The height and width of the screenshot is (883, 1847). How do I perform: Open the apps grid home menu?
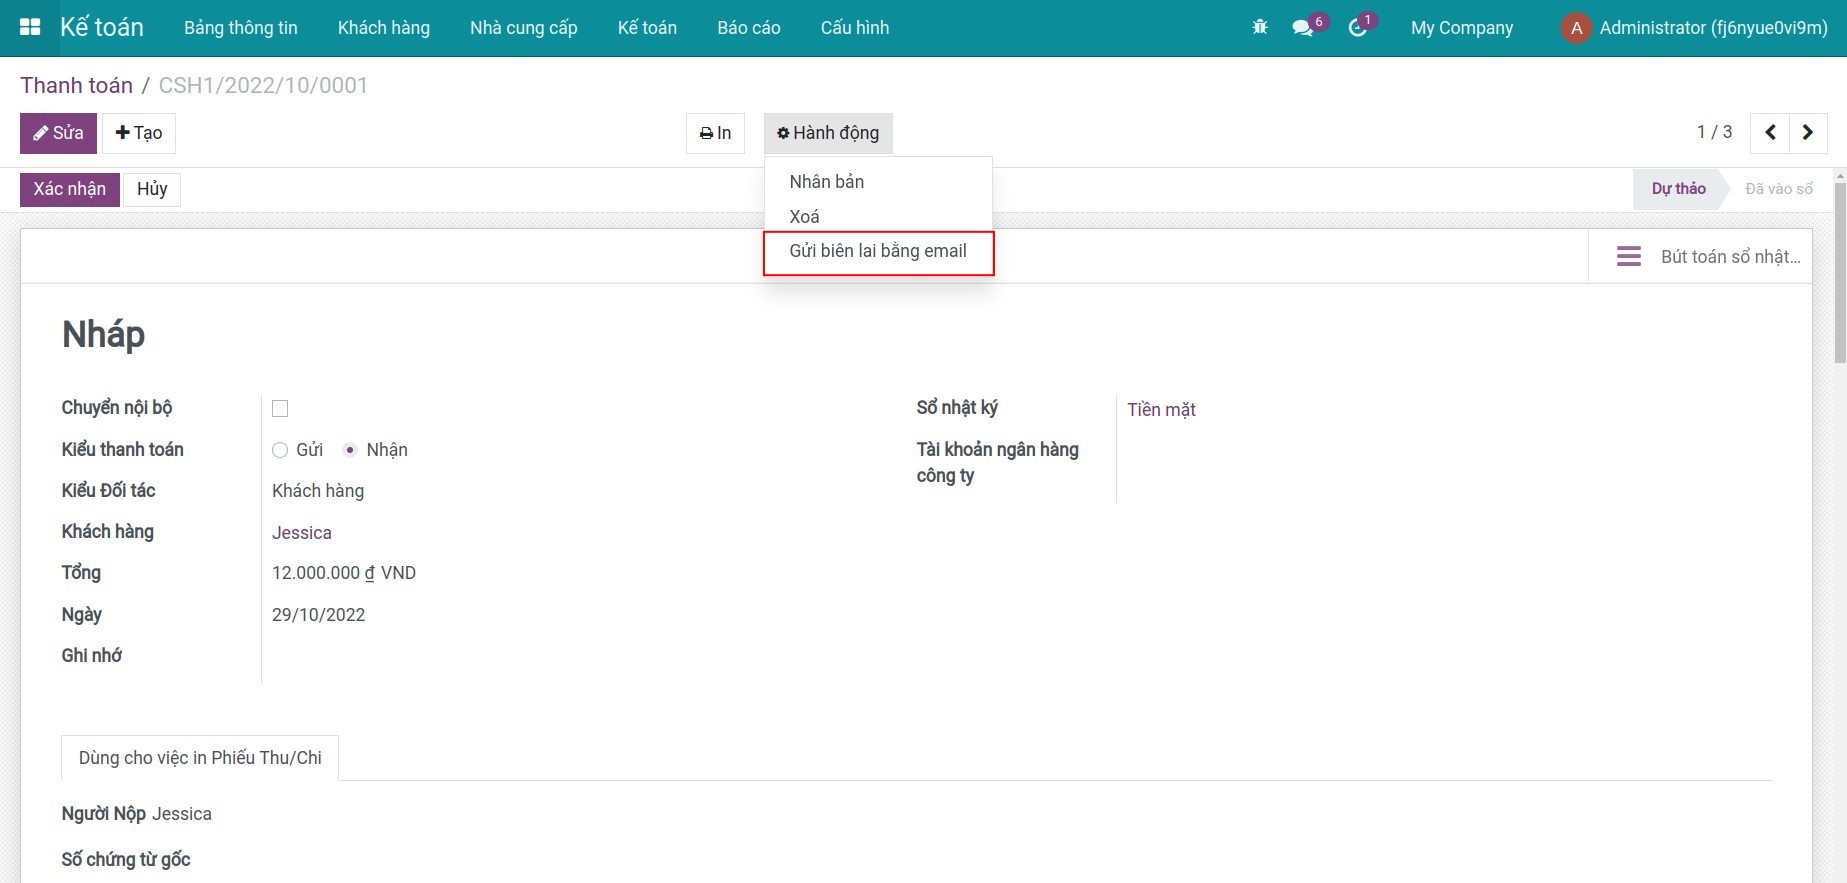pos(30,27)
